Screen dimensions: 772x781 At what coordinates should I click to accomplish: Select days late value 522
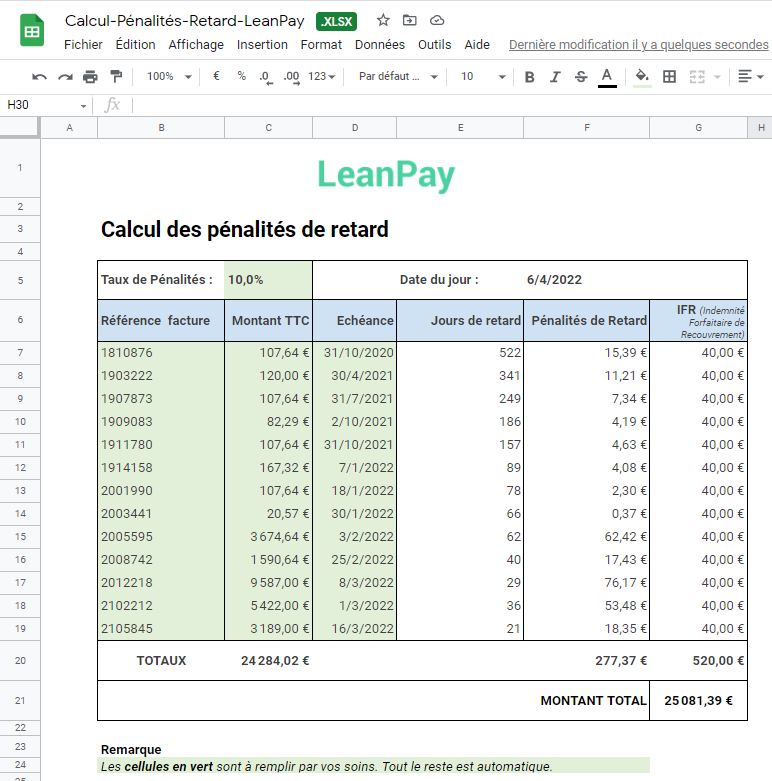460,353
